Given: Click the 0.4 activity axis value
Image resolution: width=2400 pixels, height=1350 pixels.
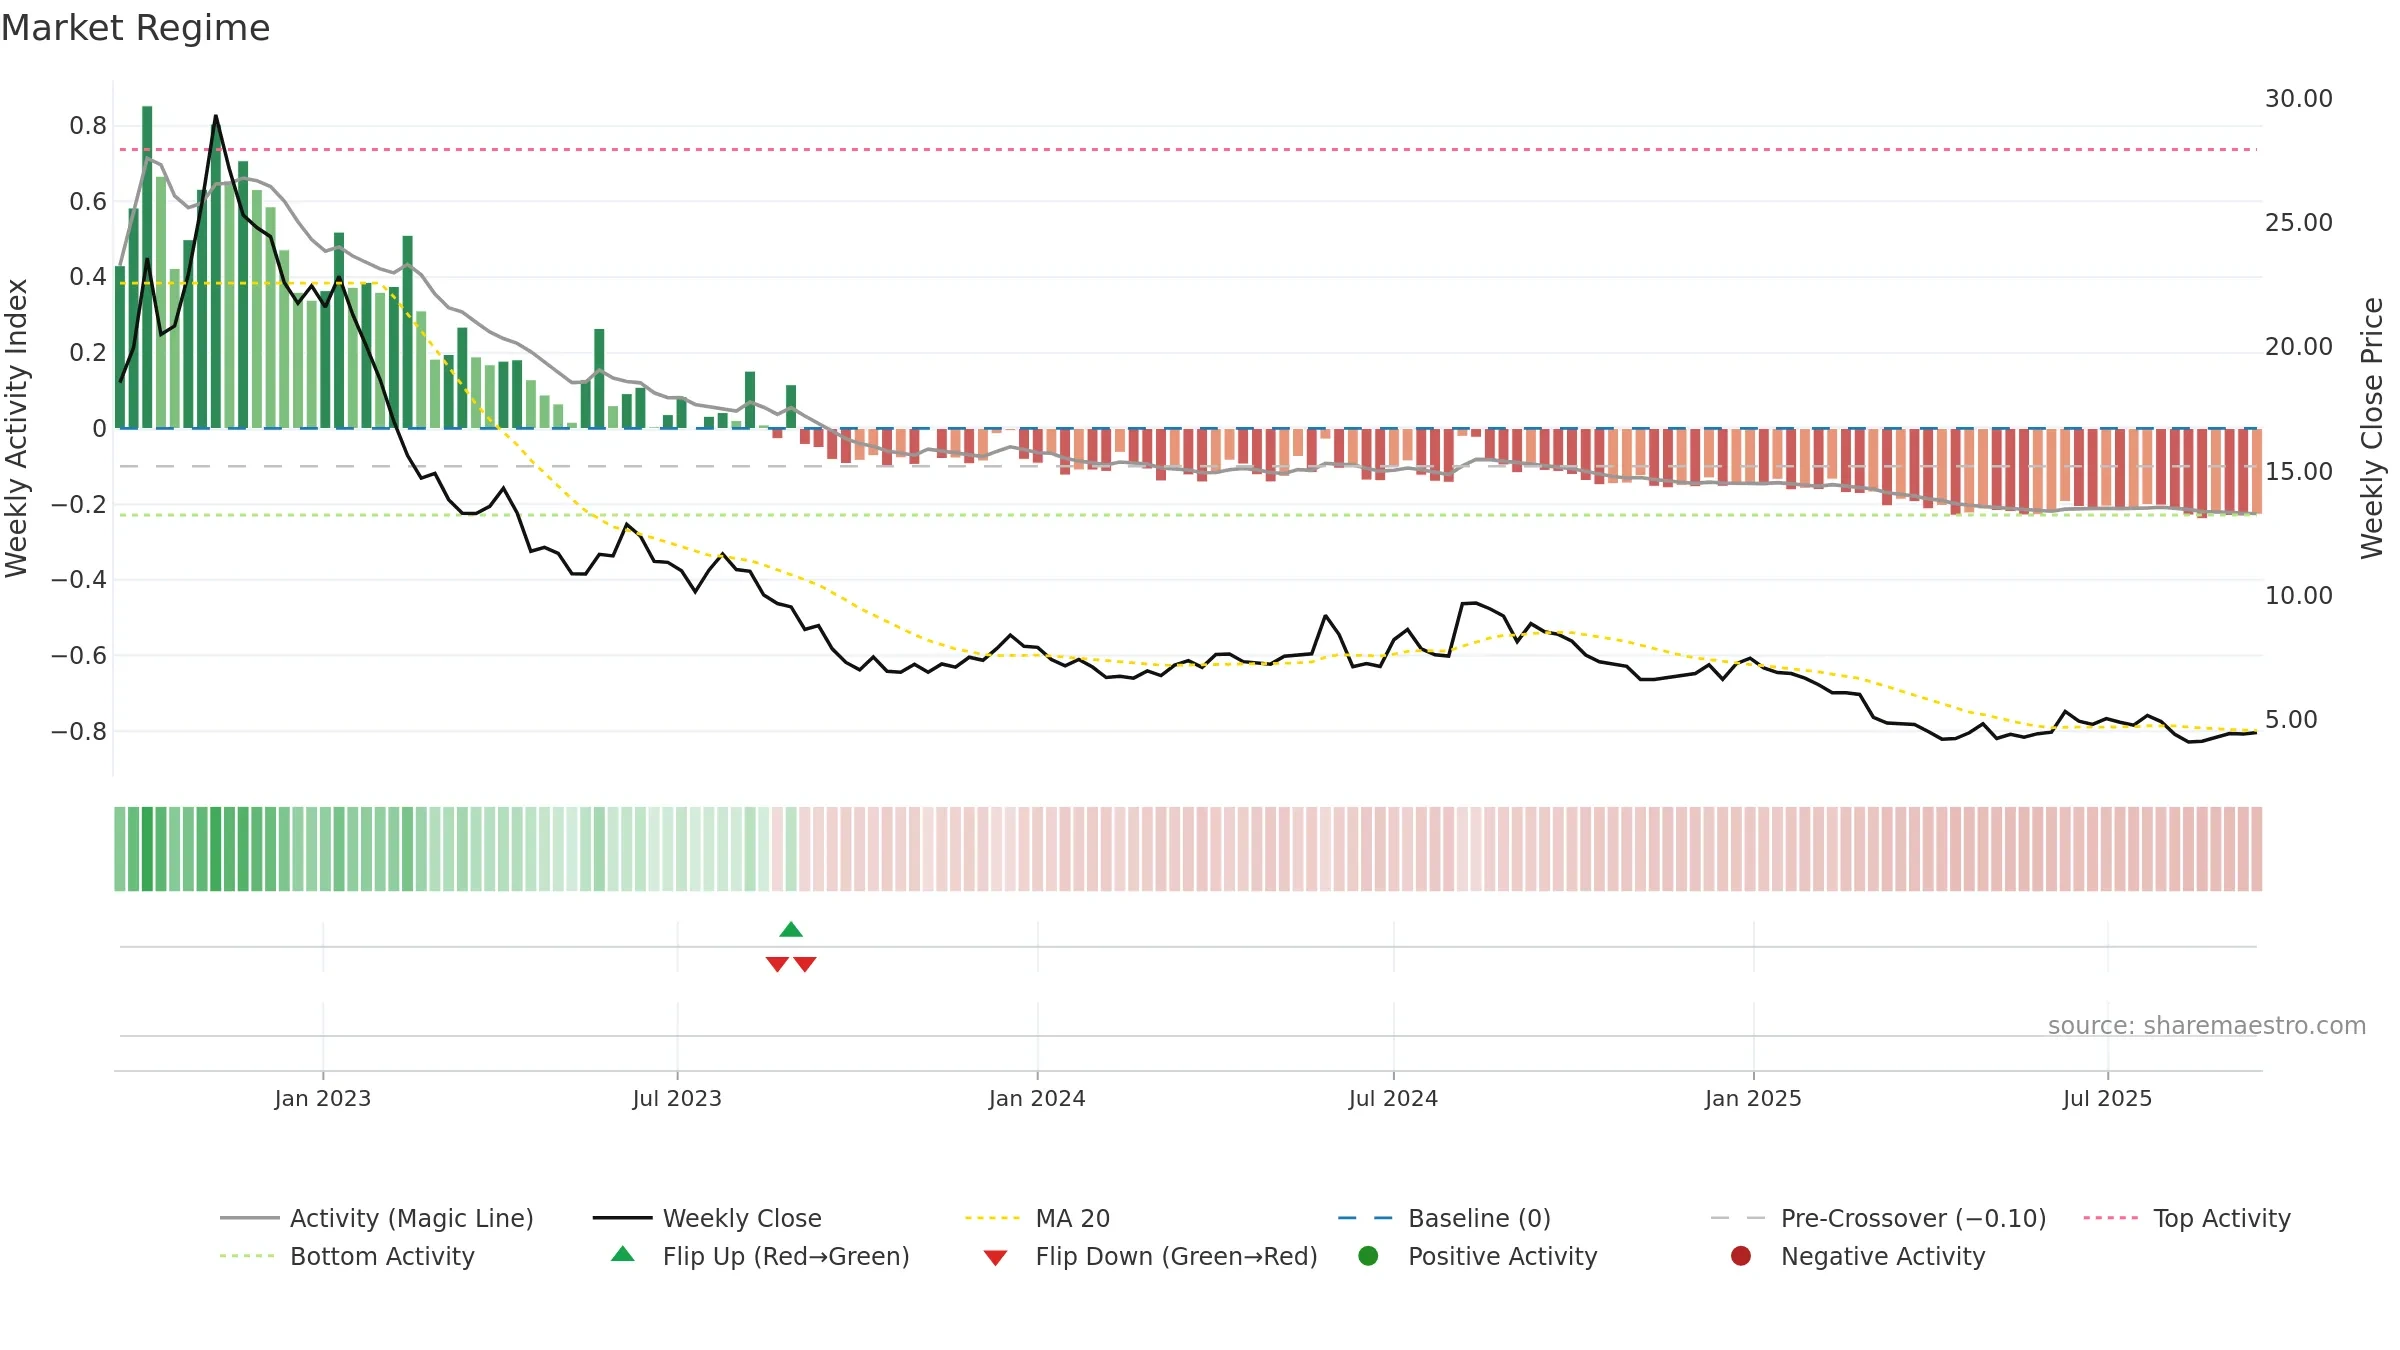Looking at the screenshot, I should [88, 277].
